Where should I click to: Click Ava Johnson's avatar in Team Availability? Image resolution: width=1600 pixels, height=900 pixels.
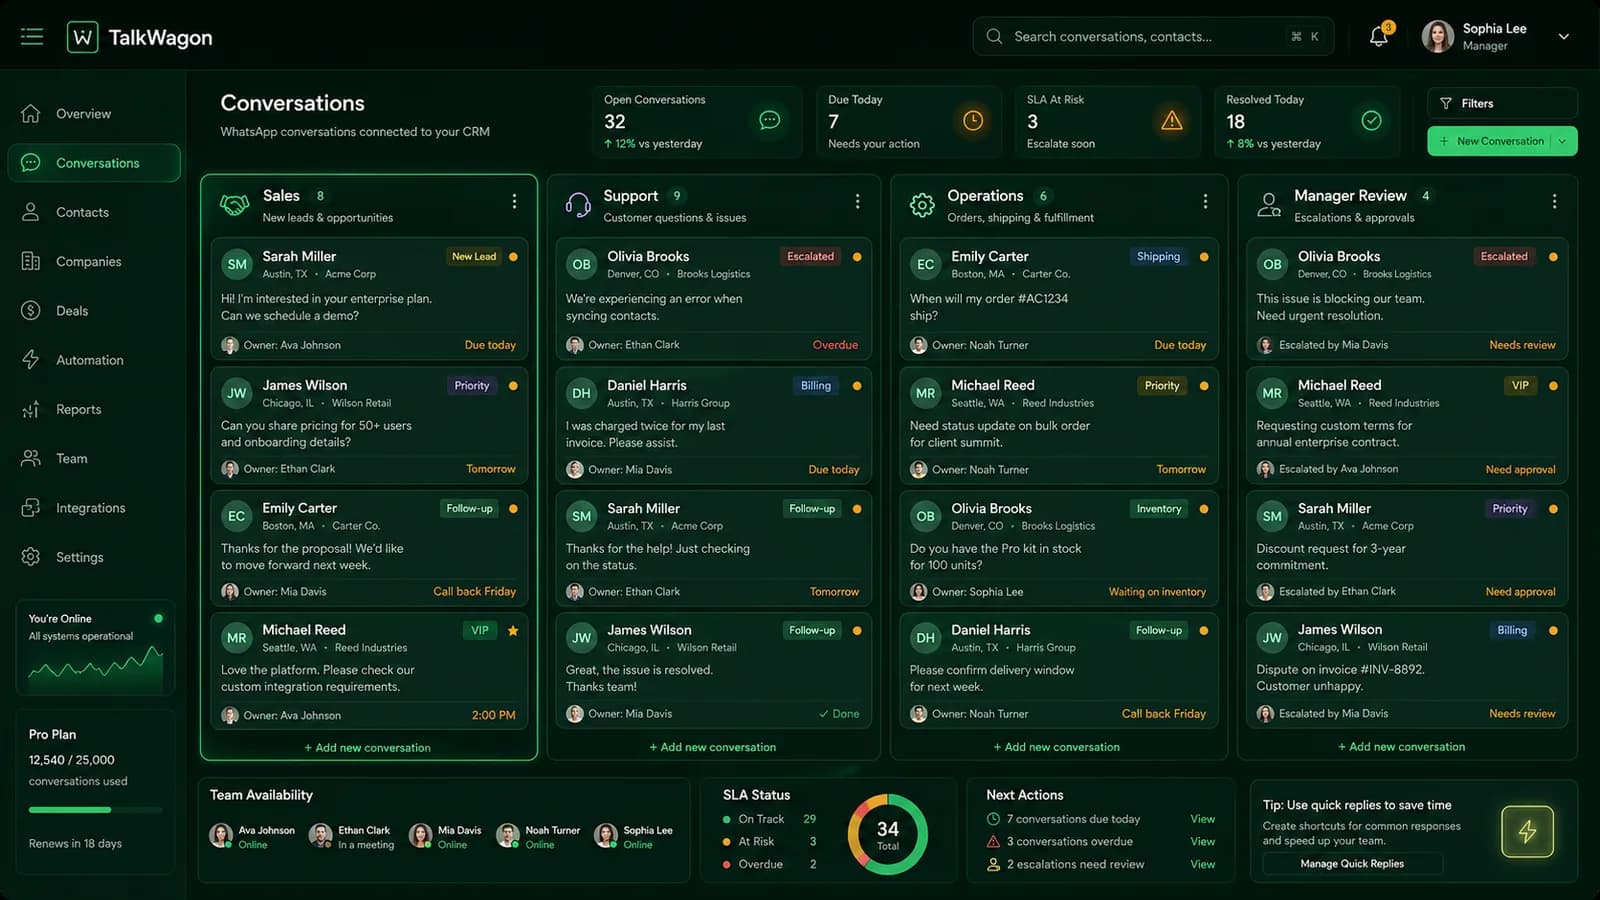(221, 836)
